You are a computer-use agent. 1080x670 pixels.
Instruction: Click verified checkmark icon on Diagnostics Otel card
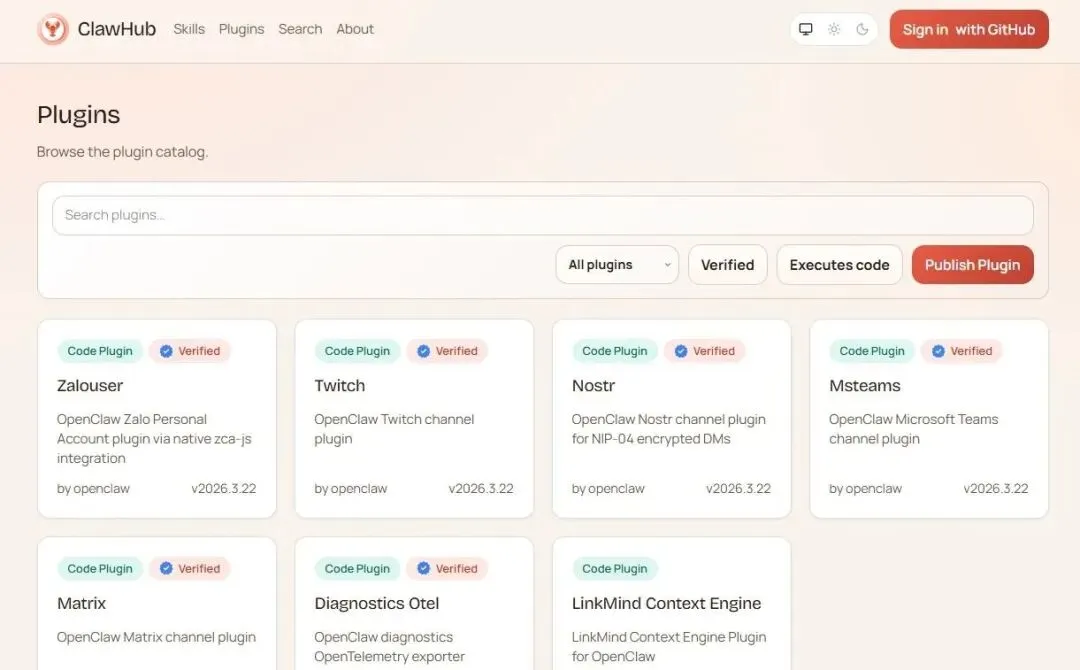point(424,568)
